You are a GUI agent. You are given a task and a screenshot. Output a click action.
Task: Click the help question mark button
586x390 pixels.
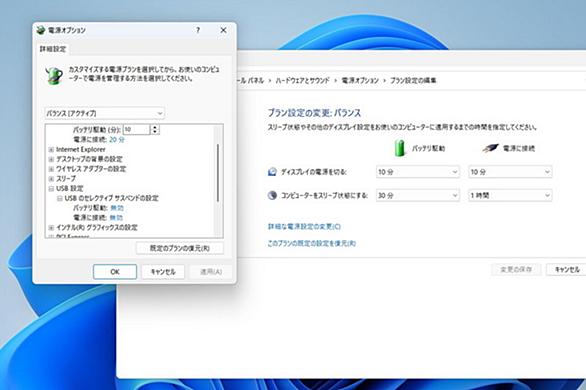coord(198,30)
